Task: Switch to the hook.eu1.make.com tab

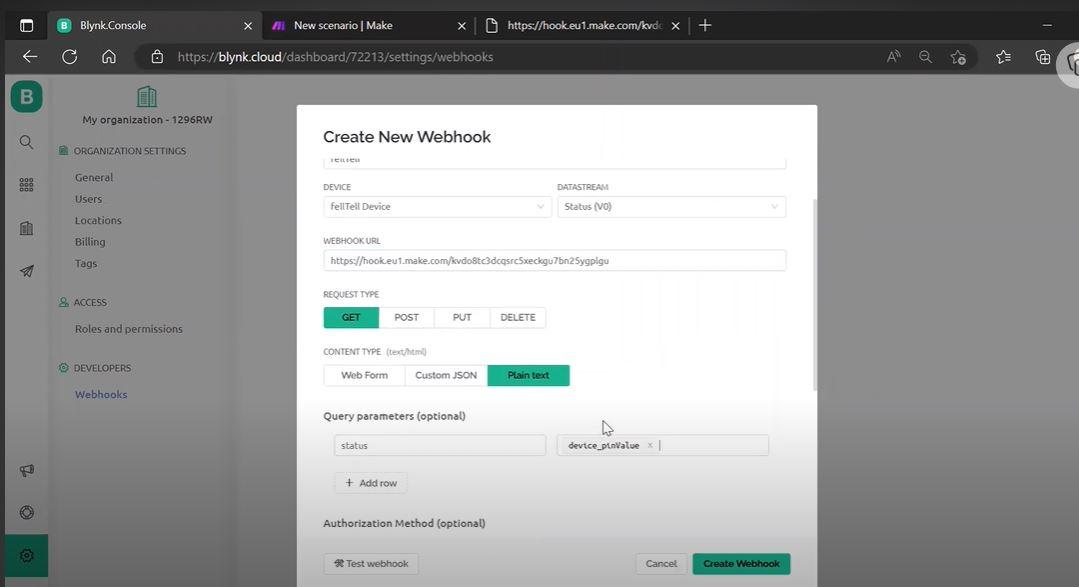Action: coord(583,25)
